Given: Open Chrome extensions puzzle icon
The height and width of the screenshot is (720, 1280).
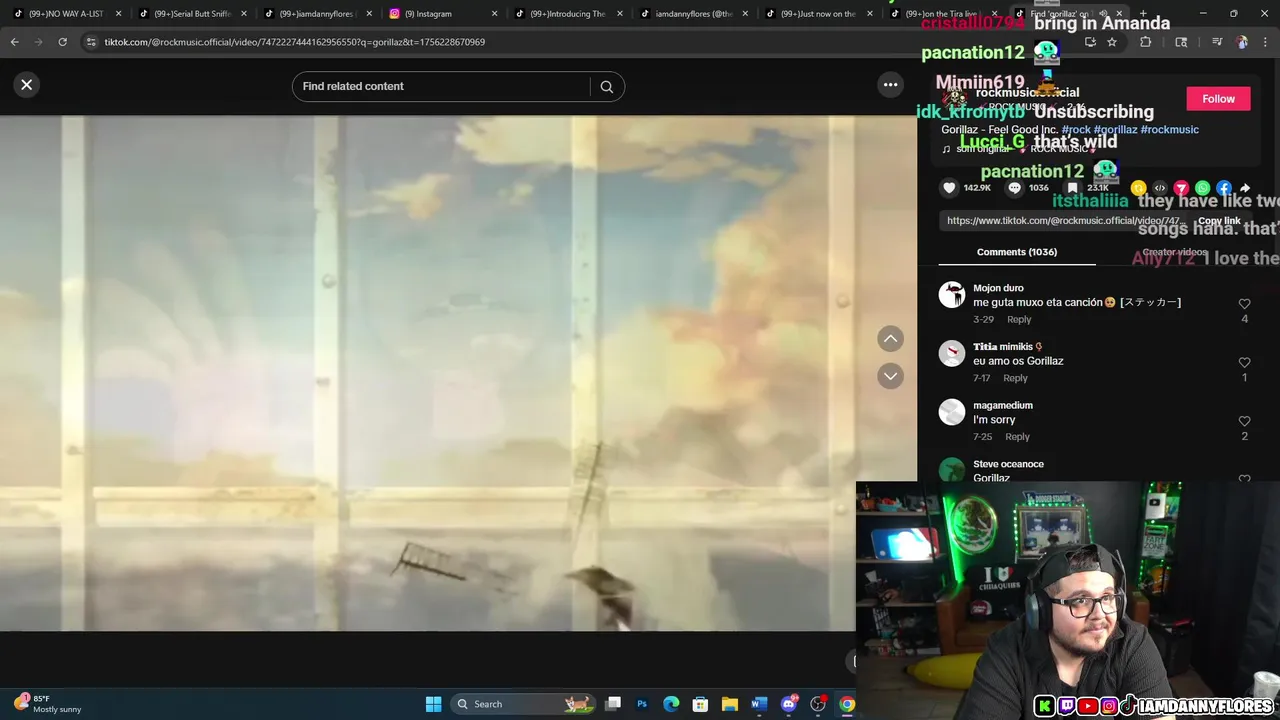Looking at the screenshot, I should (1146, 42).
